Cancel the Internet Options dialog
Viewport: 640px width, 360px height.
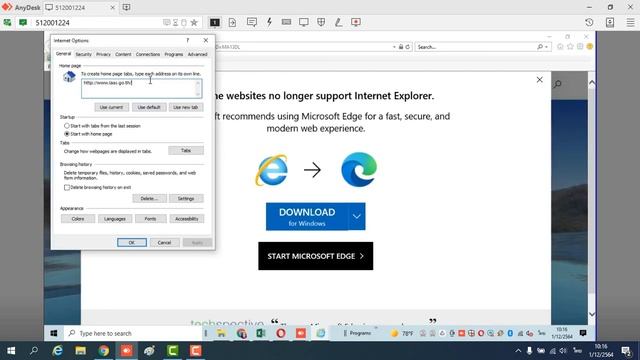tap(164, 242)
